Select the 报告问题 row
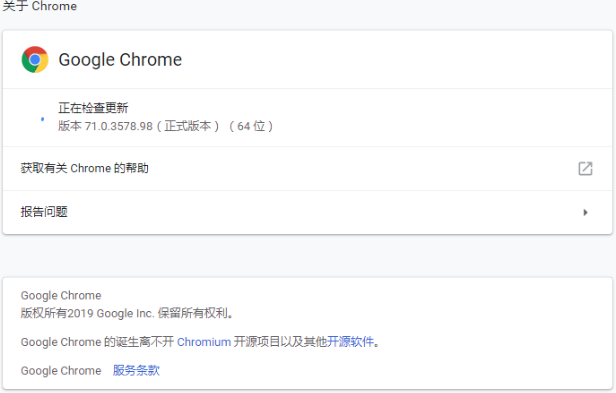The height and width of the screenshot is (393, 616). (x=308, y=213)
